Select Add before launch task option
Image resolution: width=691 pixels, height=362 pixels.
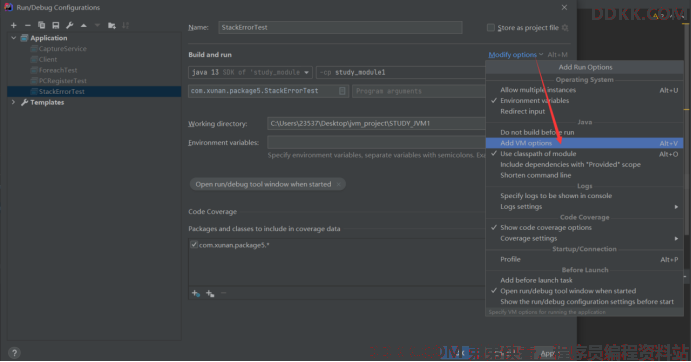click(x=584, y=280)
